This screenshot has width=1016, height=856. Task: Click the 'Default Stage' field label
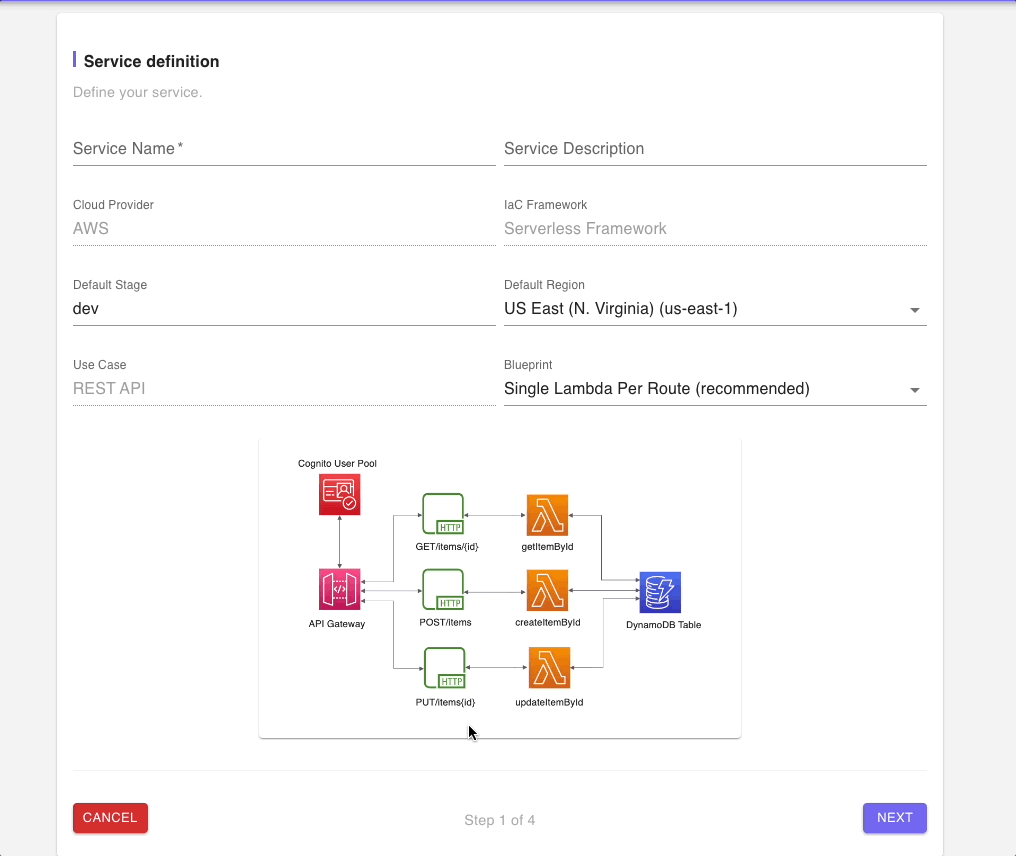tap(110, 285)
